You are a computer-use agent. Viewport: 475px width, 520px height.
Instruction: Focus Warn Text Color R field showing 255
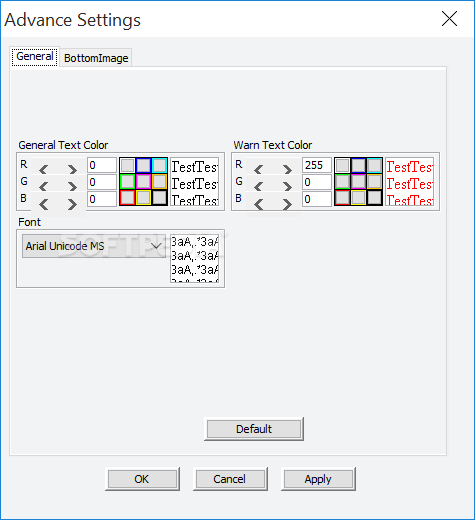tap(317, 165)
